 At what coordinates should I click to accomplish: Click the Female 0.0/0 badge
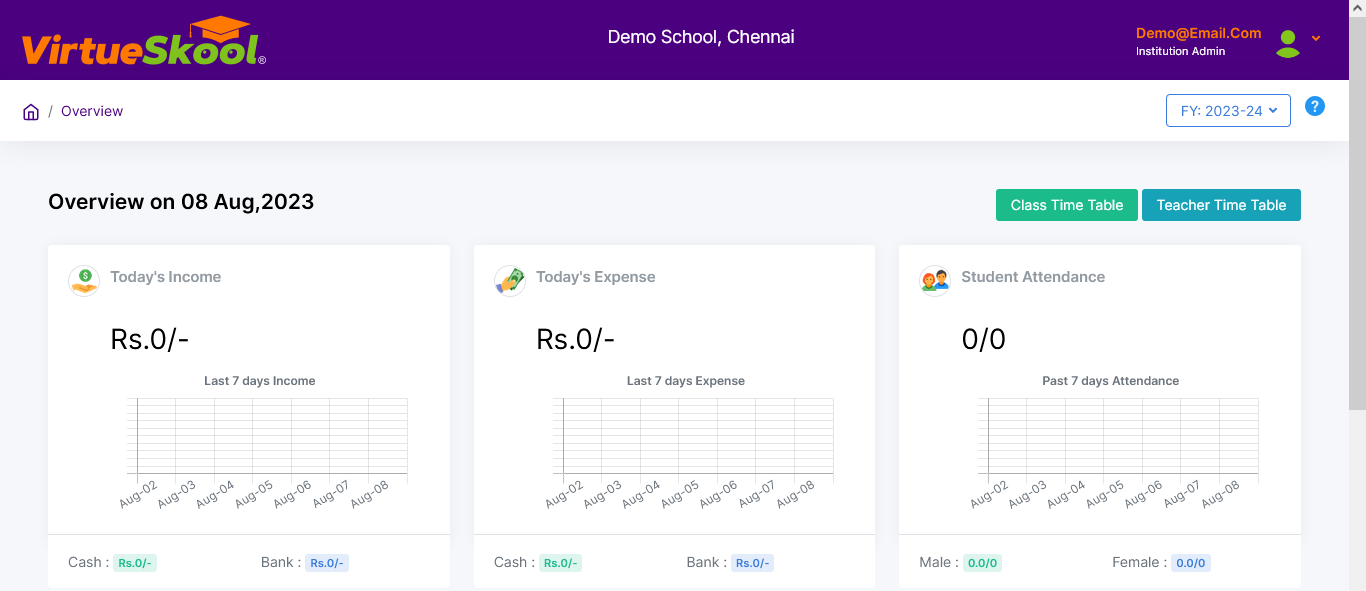click(x=1191, y=563)
